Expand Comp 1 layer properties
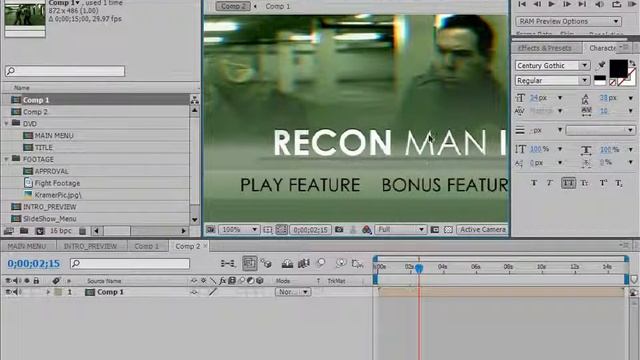The height and width of the screenshot is (360, 640). click(48, 292)
